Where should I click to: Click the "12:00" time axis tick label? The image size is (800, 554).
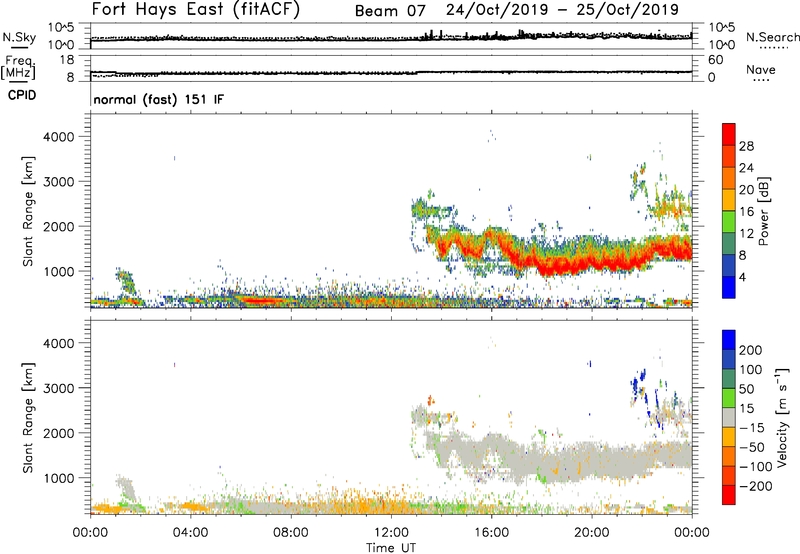[x=391, y=533]
